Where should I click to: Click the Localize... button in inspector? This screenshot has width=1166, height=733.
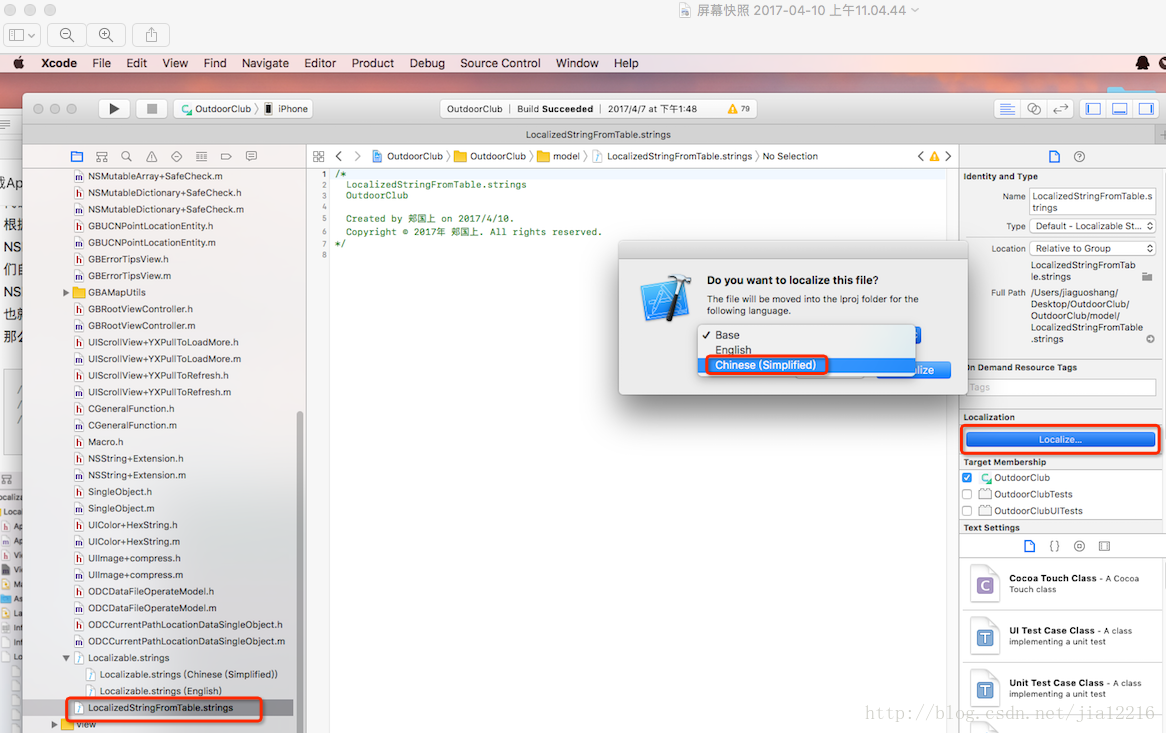(x=1060, y=439)
